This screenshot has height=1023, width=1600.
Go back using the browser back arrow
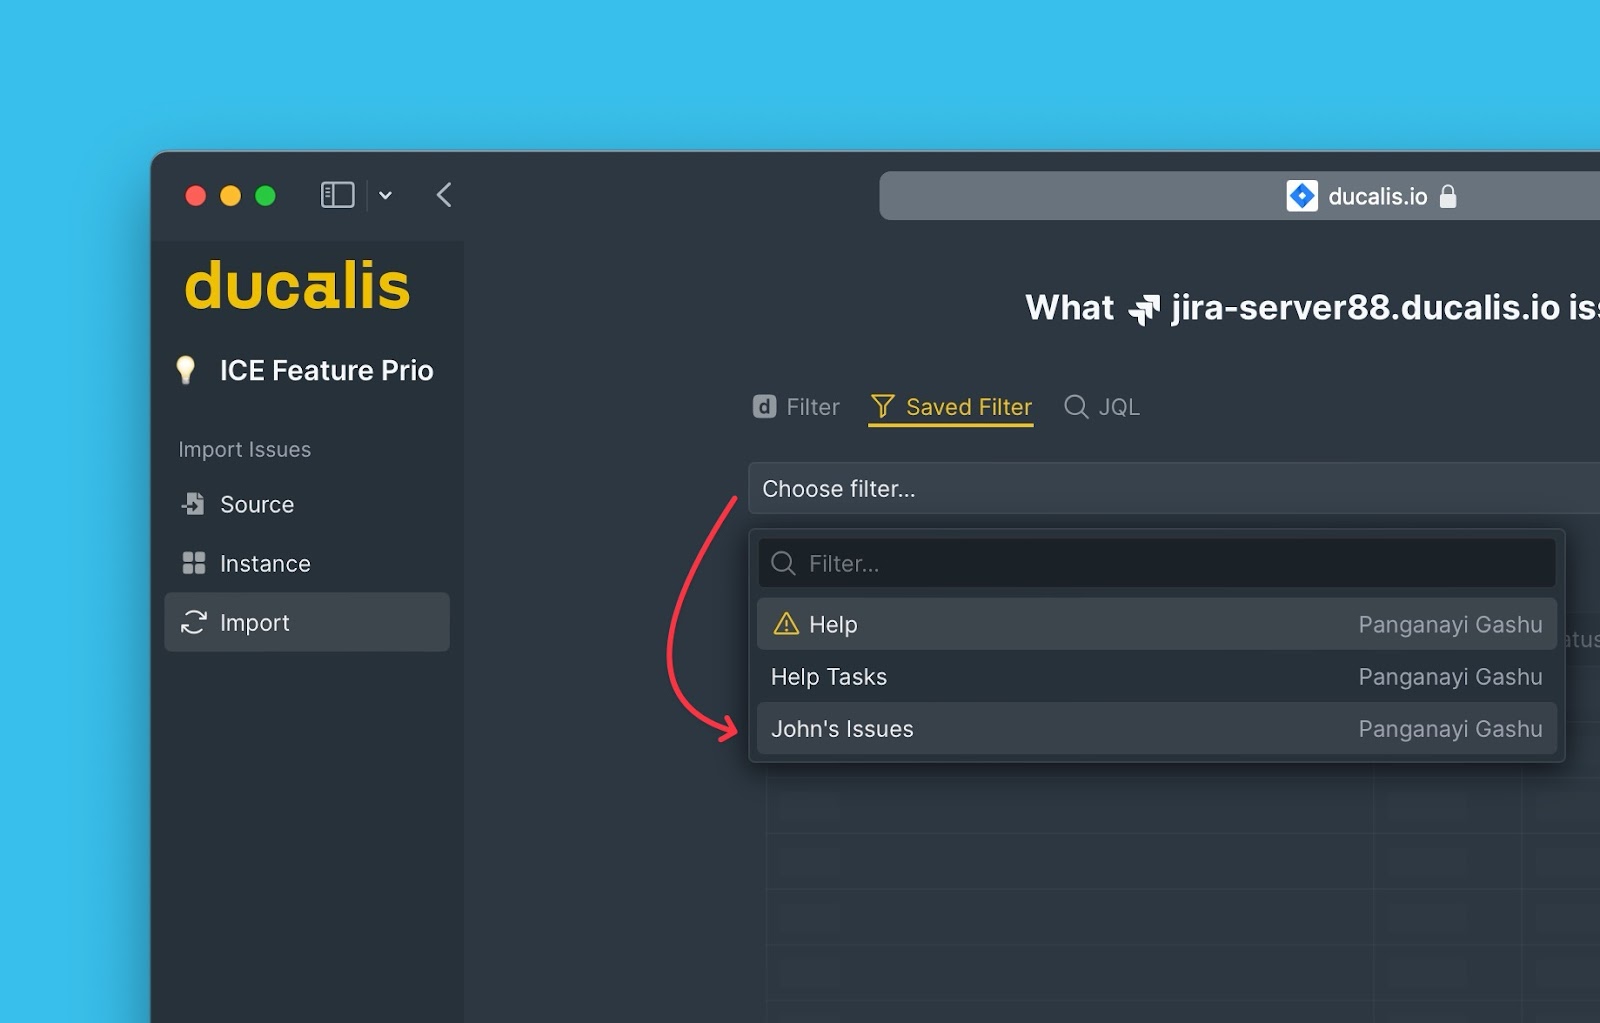coord(445,195)
